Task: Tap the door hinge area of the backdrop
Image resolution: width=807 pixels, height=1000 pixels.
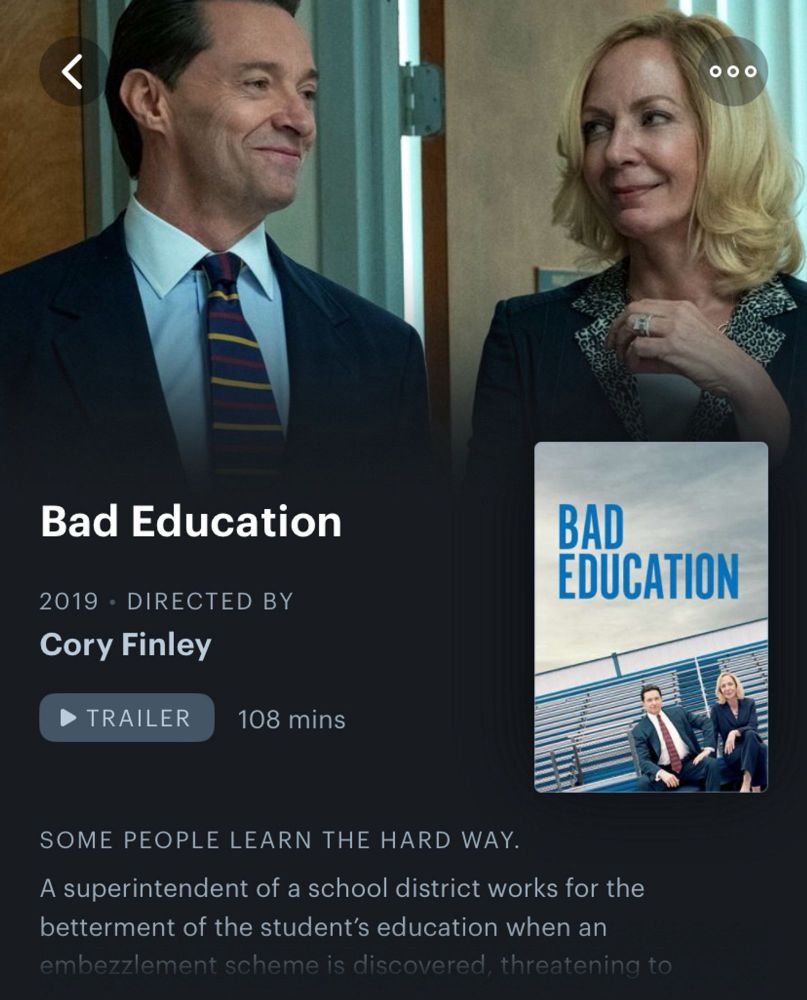Action: point(421,99)
